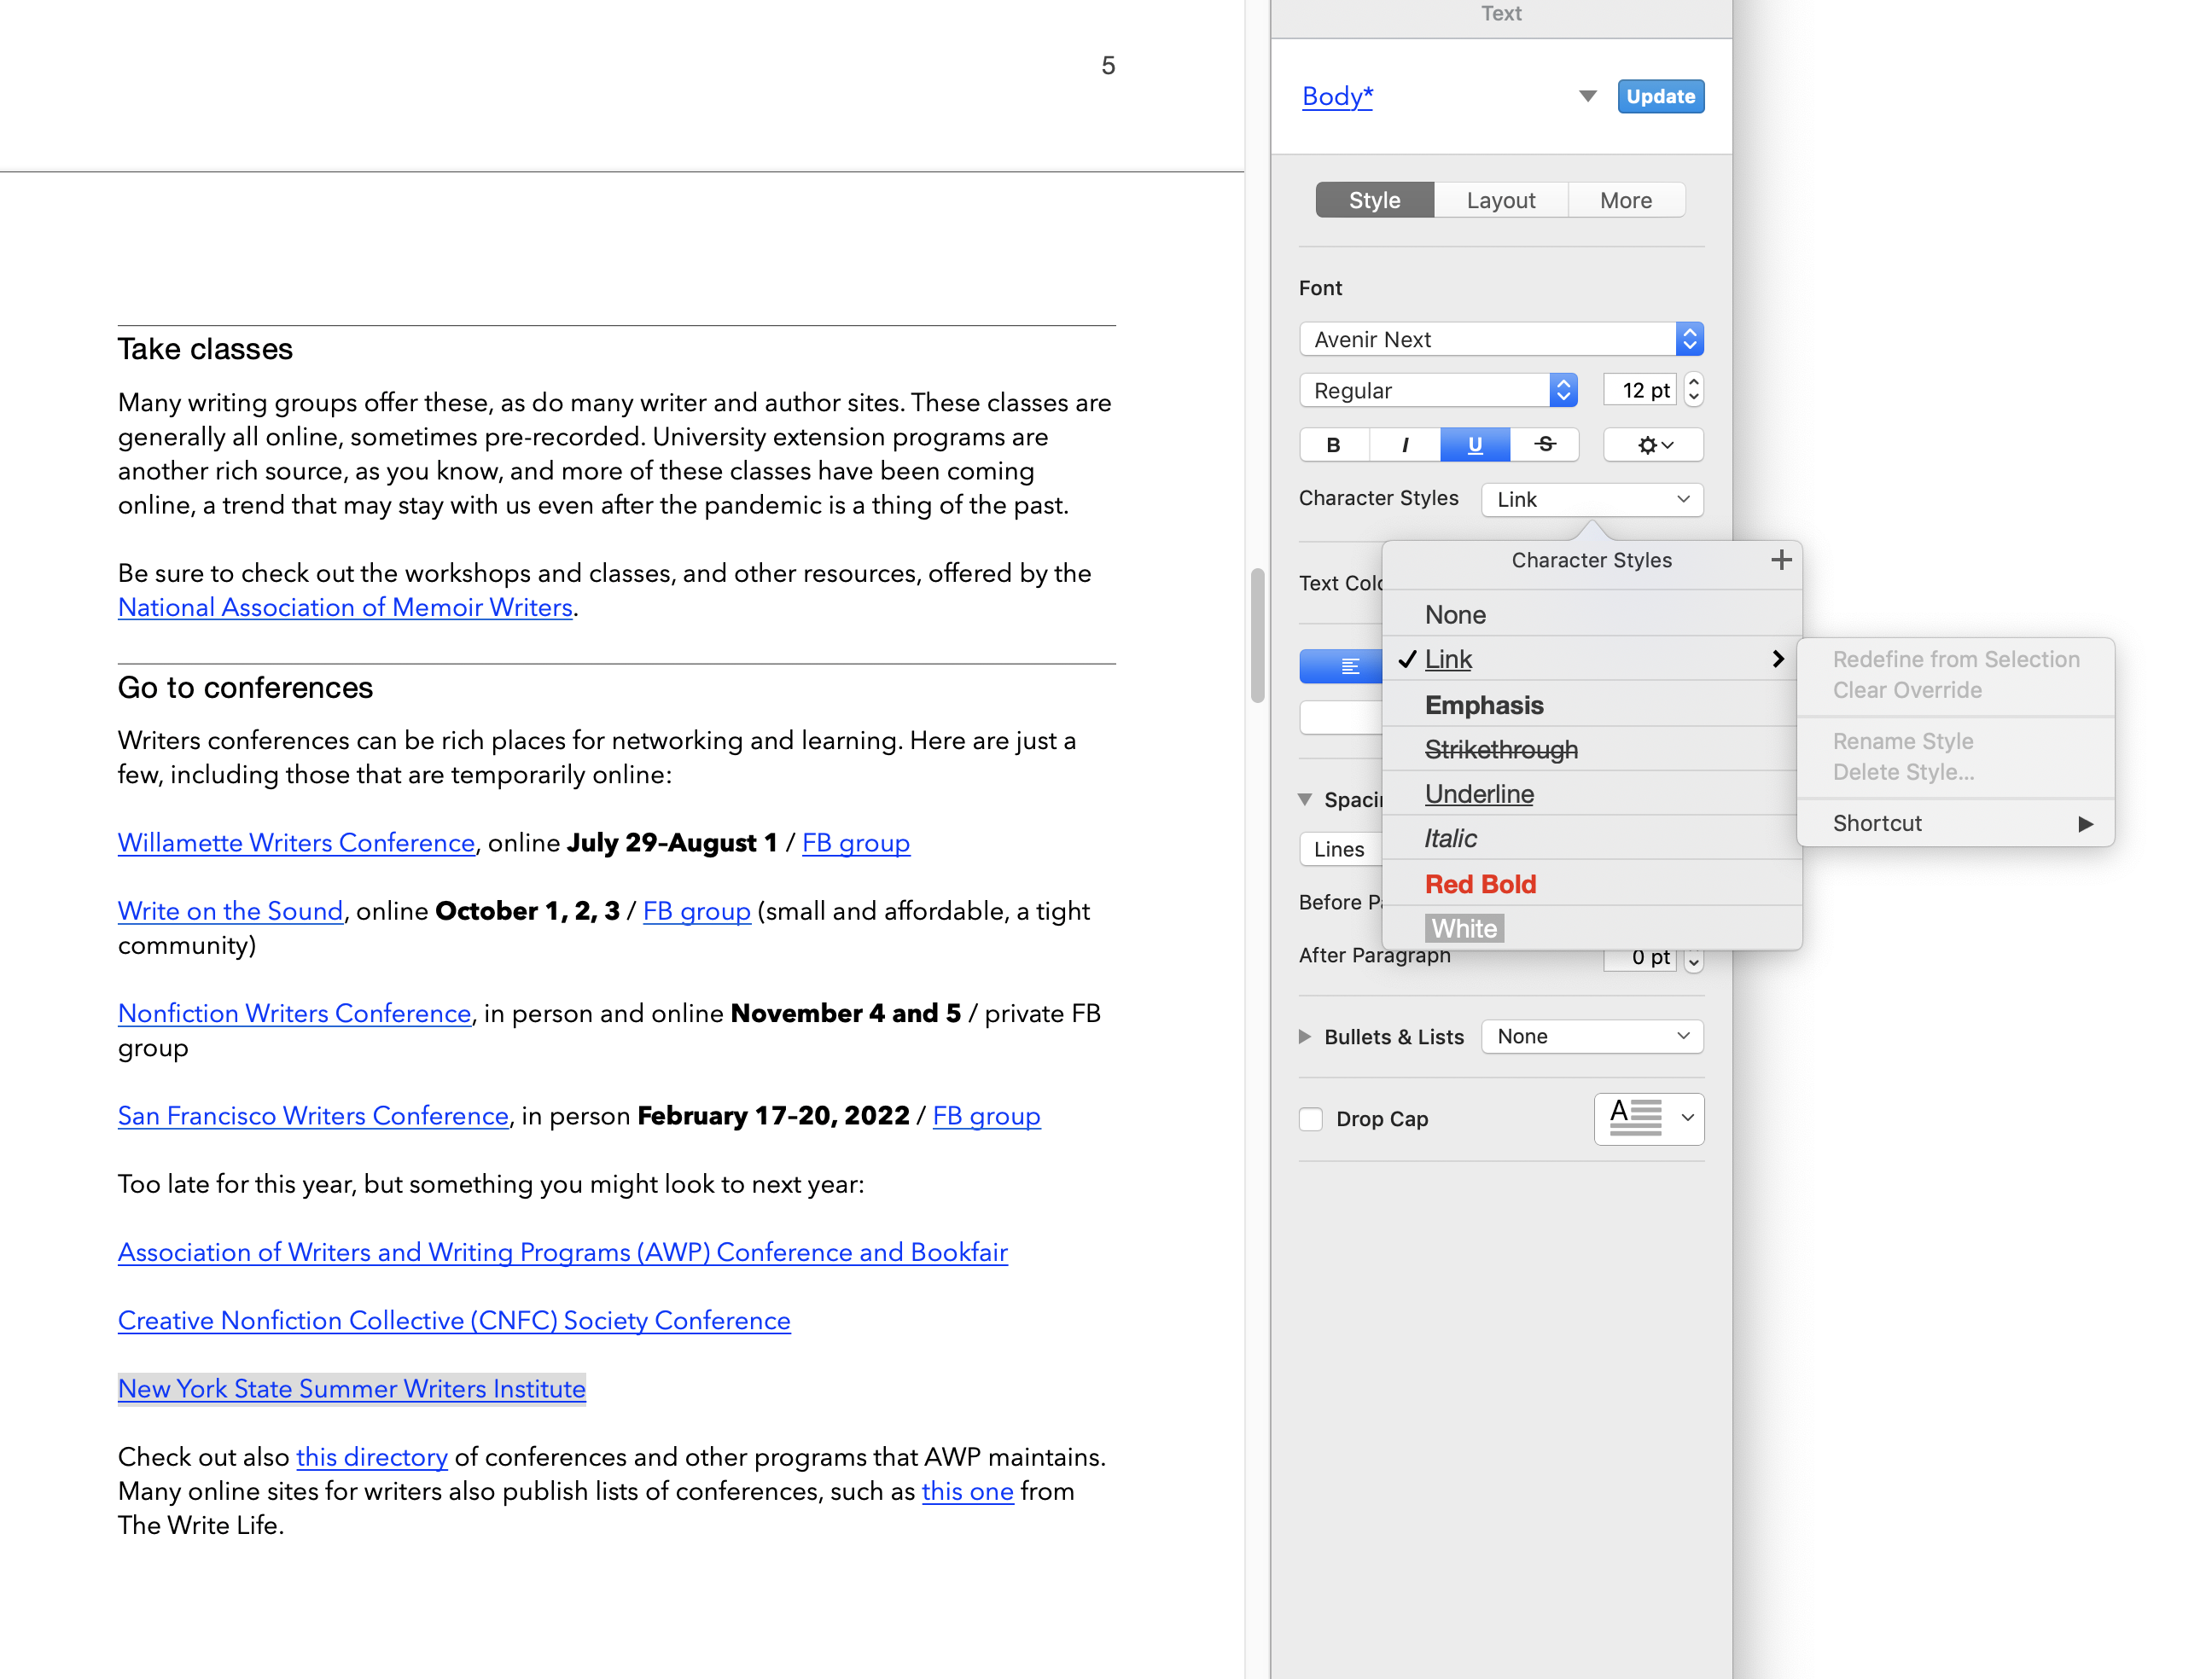Toggle underline formatting button

[x=1474, y=445]
